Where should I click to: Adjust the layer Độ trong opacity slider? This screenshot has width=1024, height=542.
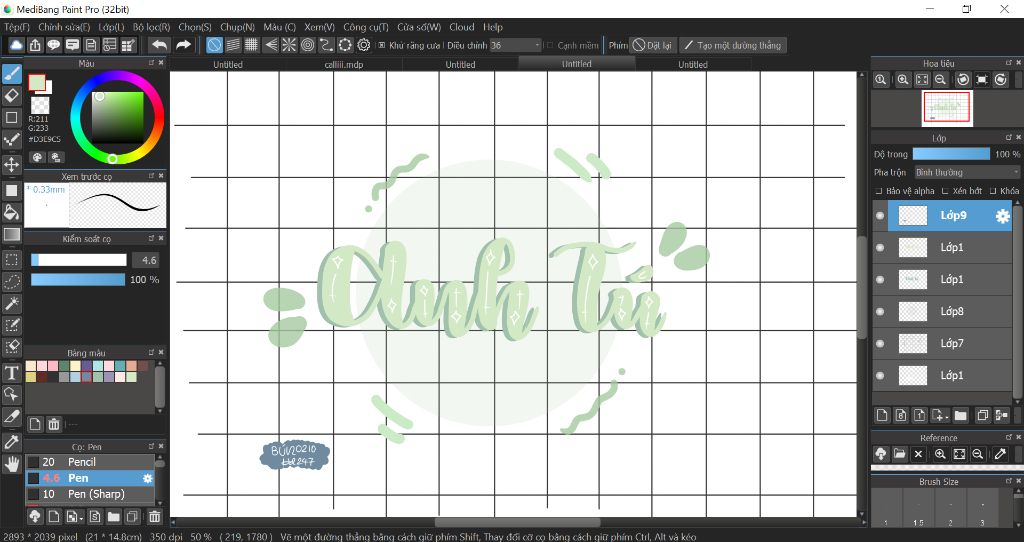951,154
